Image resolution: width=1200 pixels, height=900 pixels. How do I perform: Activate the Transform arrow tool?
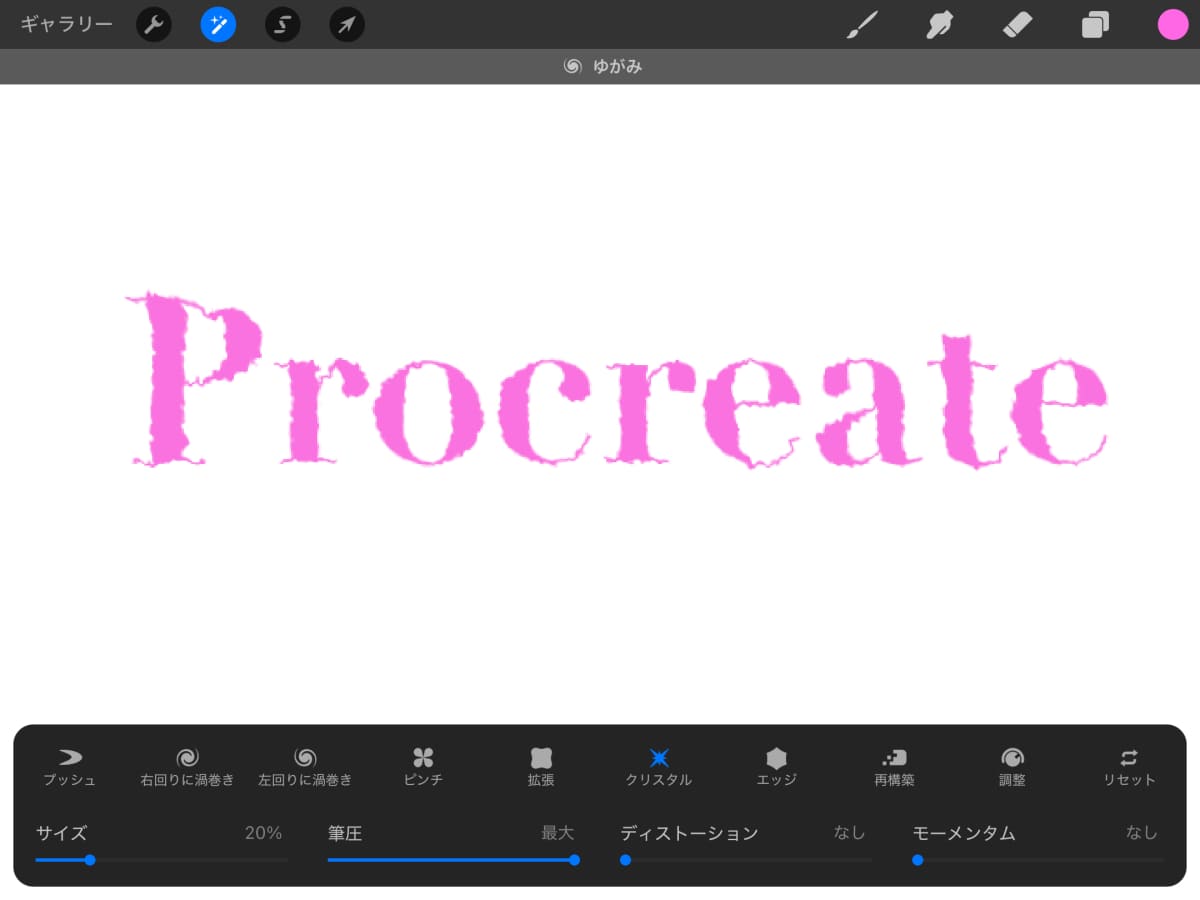tap(347, 24)
